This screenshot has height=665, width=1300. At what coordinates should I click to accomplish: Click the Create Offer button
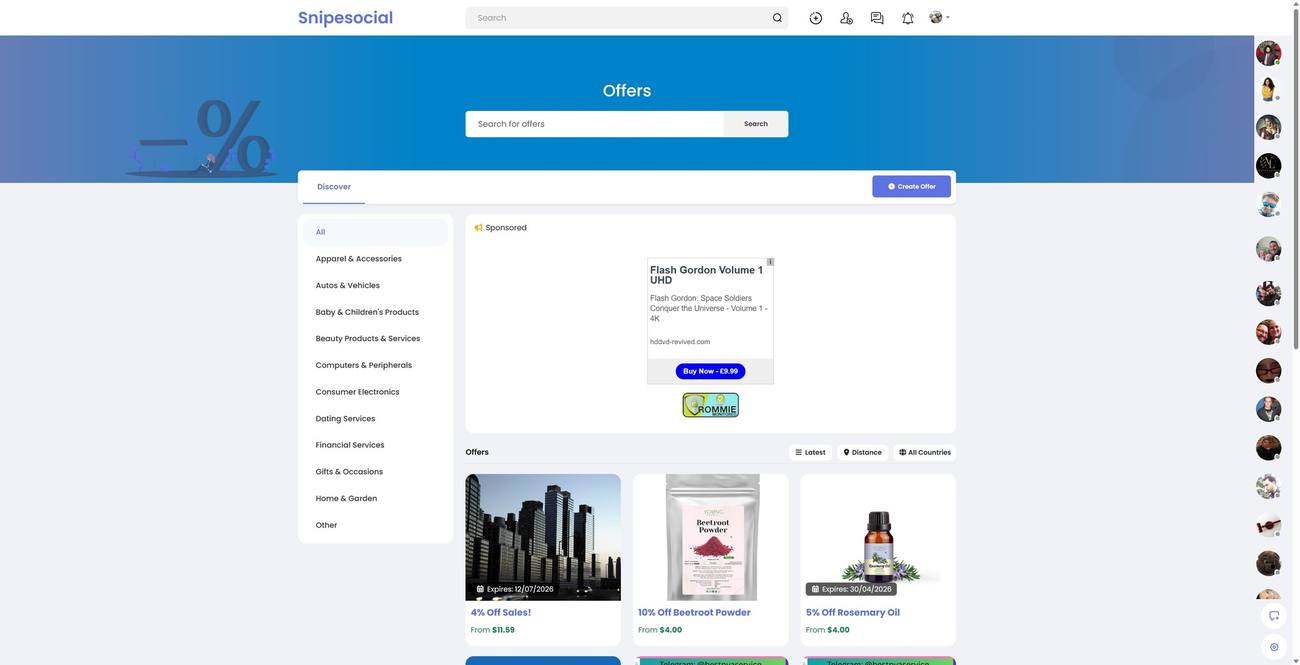[912, 187]
